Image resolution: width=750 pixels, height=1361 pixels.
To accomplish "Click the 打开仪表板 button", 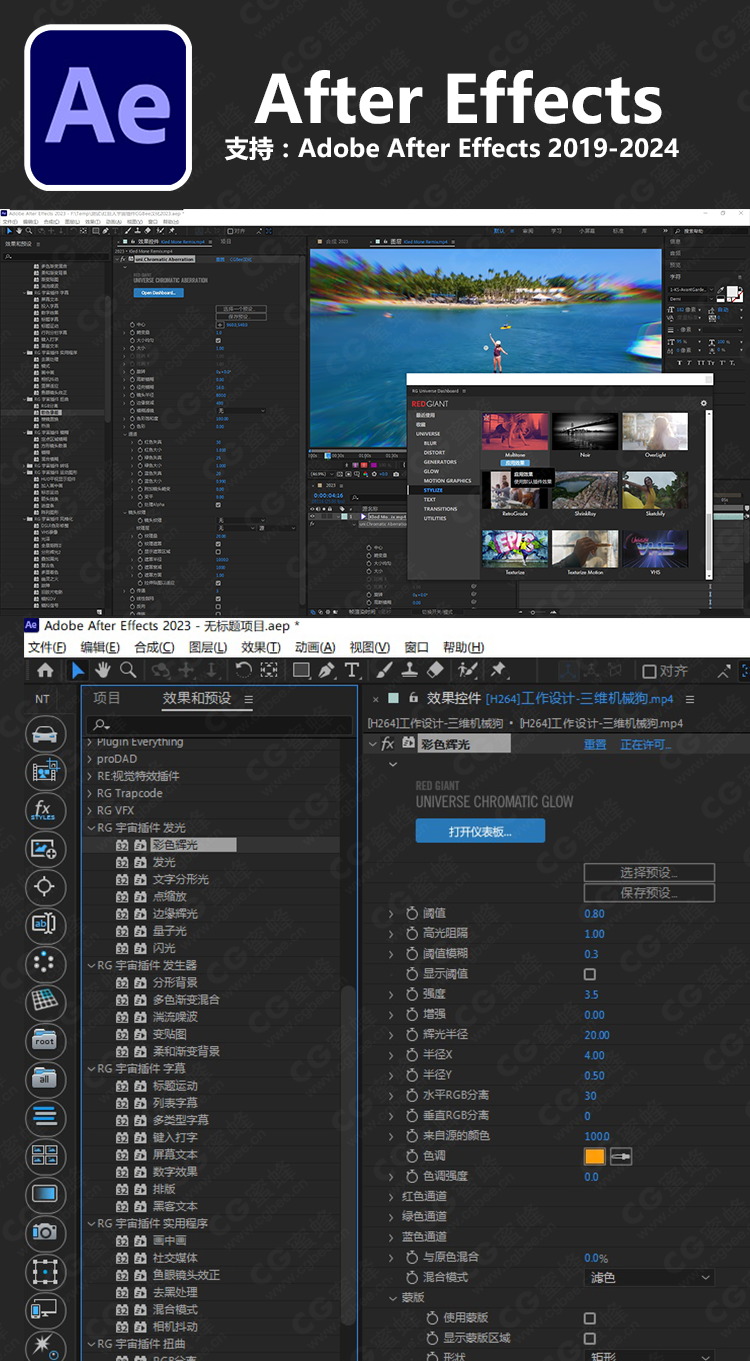I will click(480, 831).
